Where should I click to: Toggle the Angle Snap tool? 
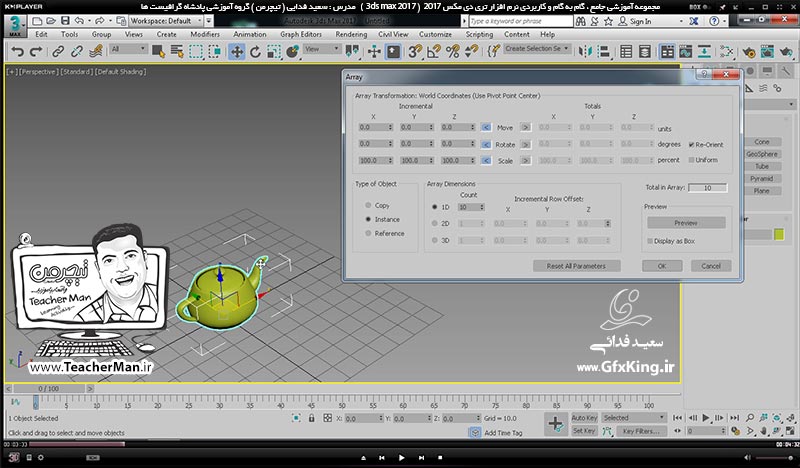click(434, 52)
